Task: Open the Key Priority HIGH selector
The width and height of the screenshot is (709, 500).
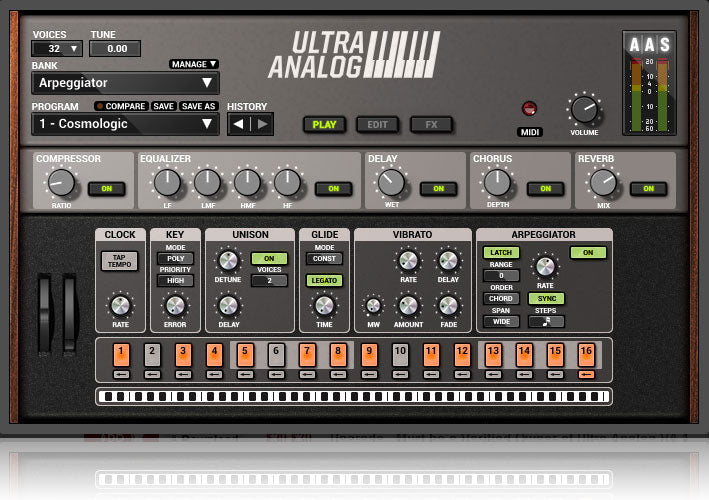Action: point(175,281)
